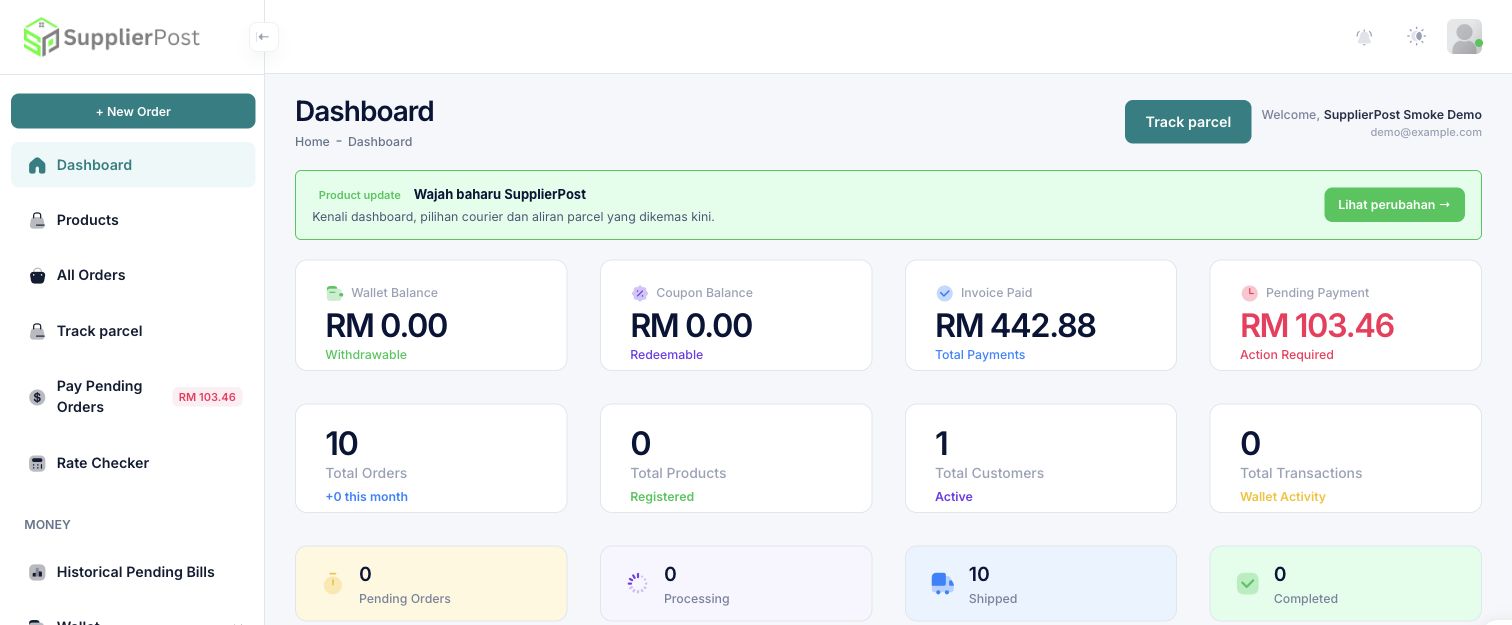Collapse sidebar with the arrow toggle
This screenshot has width=1512, height=625.
(263, 37)
